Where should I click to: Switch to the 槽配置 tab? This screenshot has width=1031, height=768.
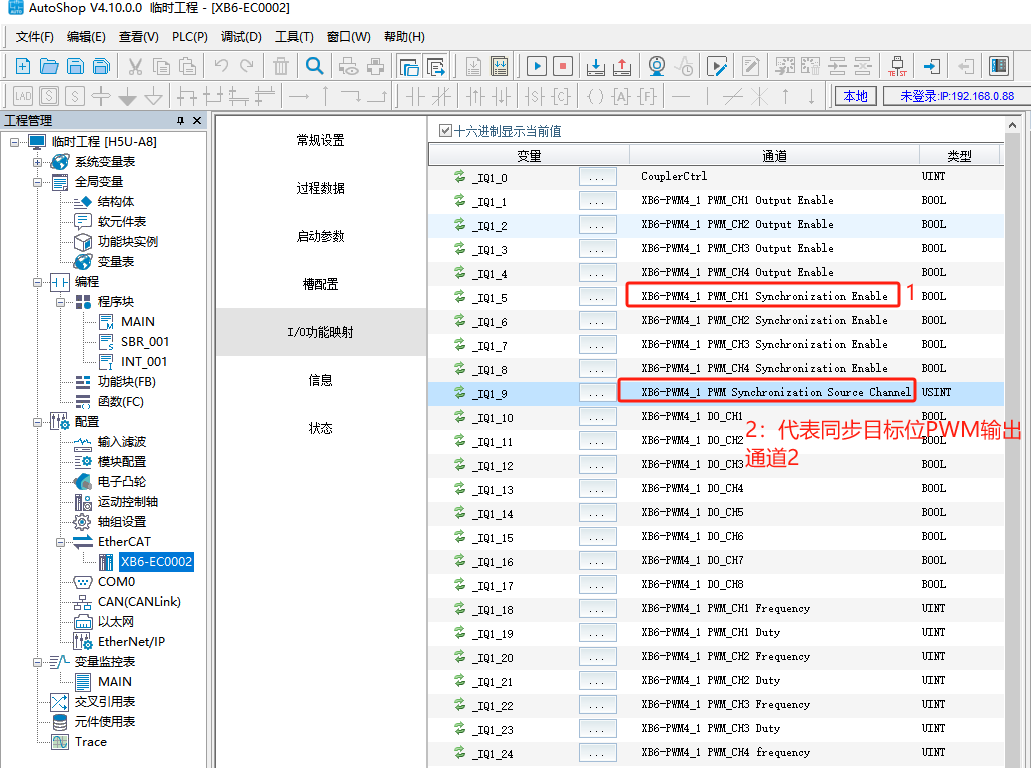coord(321,284)
